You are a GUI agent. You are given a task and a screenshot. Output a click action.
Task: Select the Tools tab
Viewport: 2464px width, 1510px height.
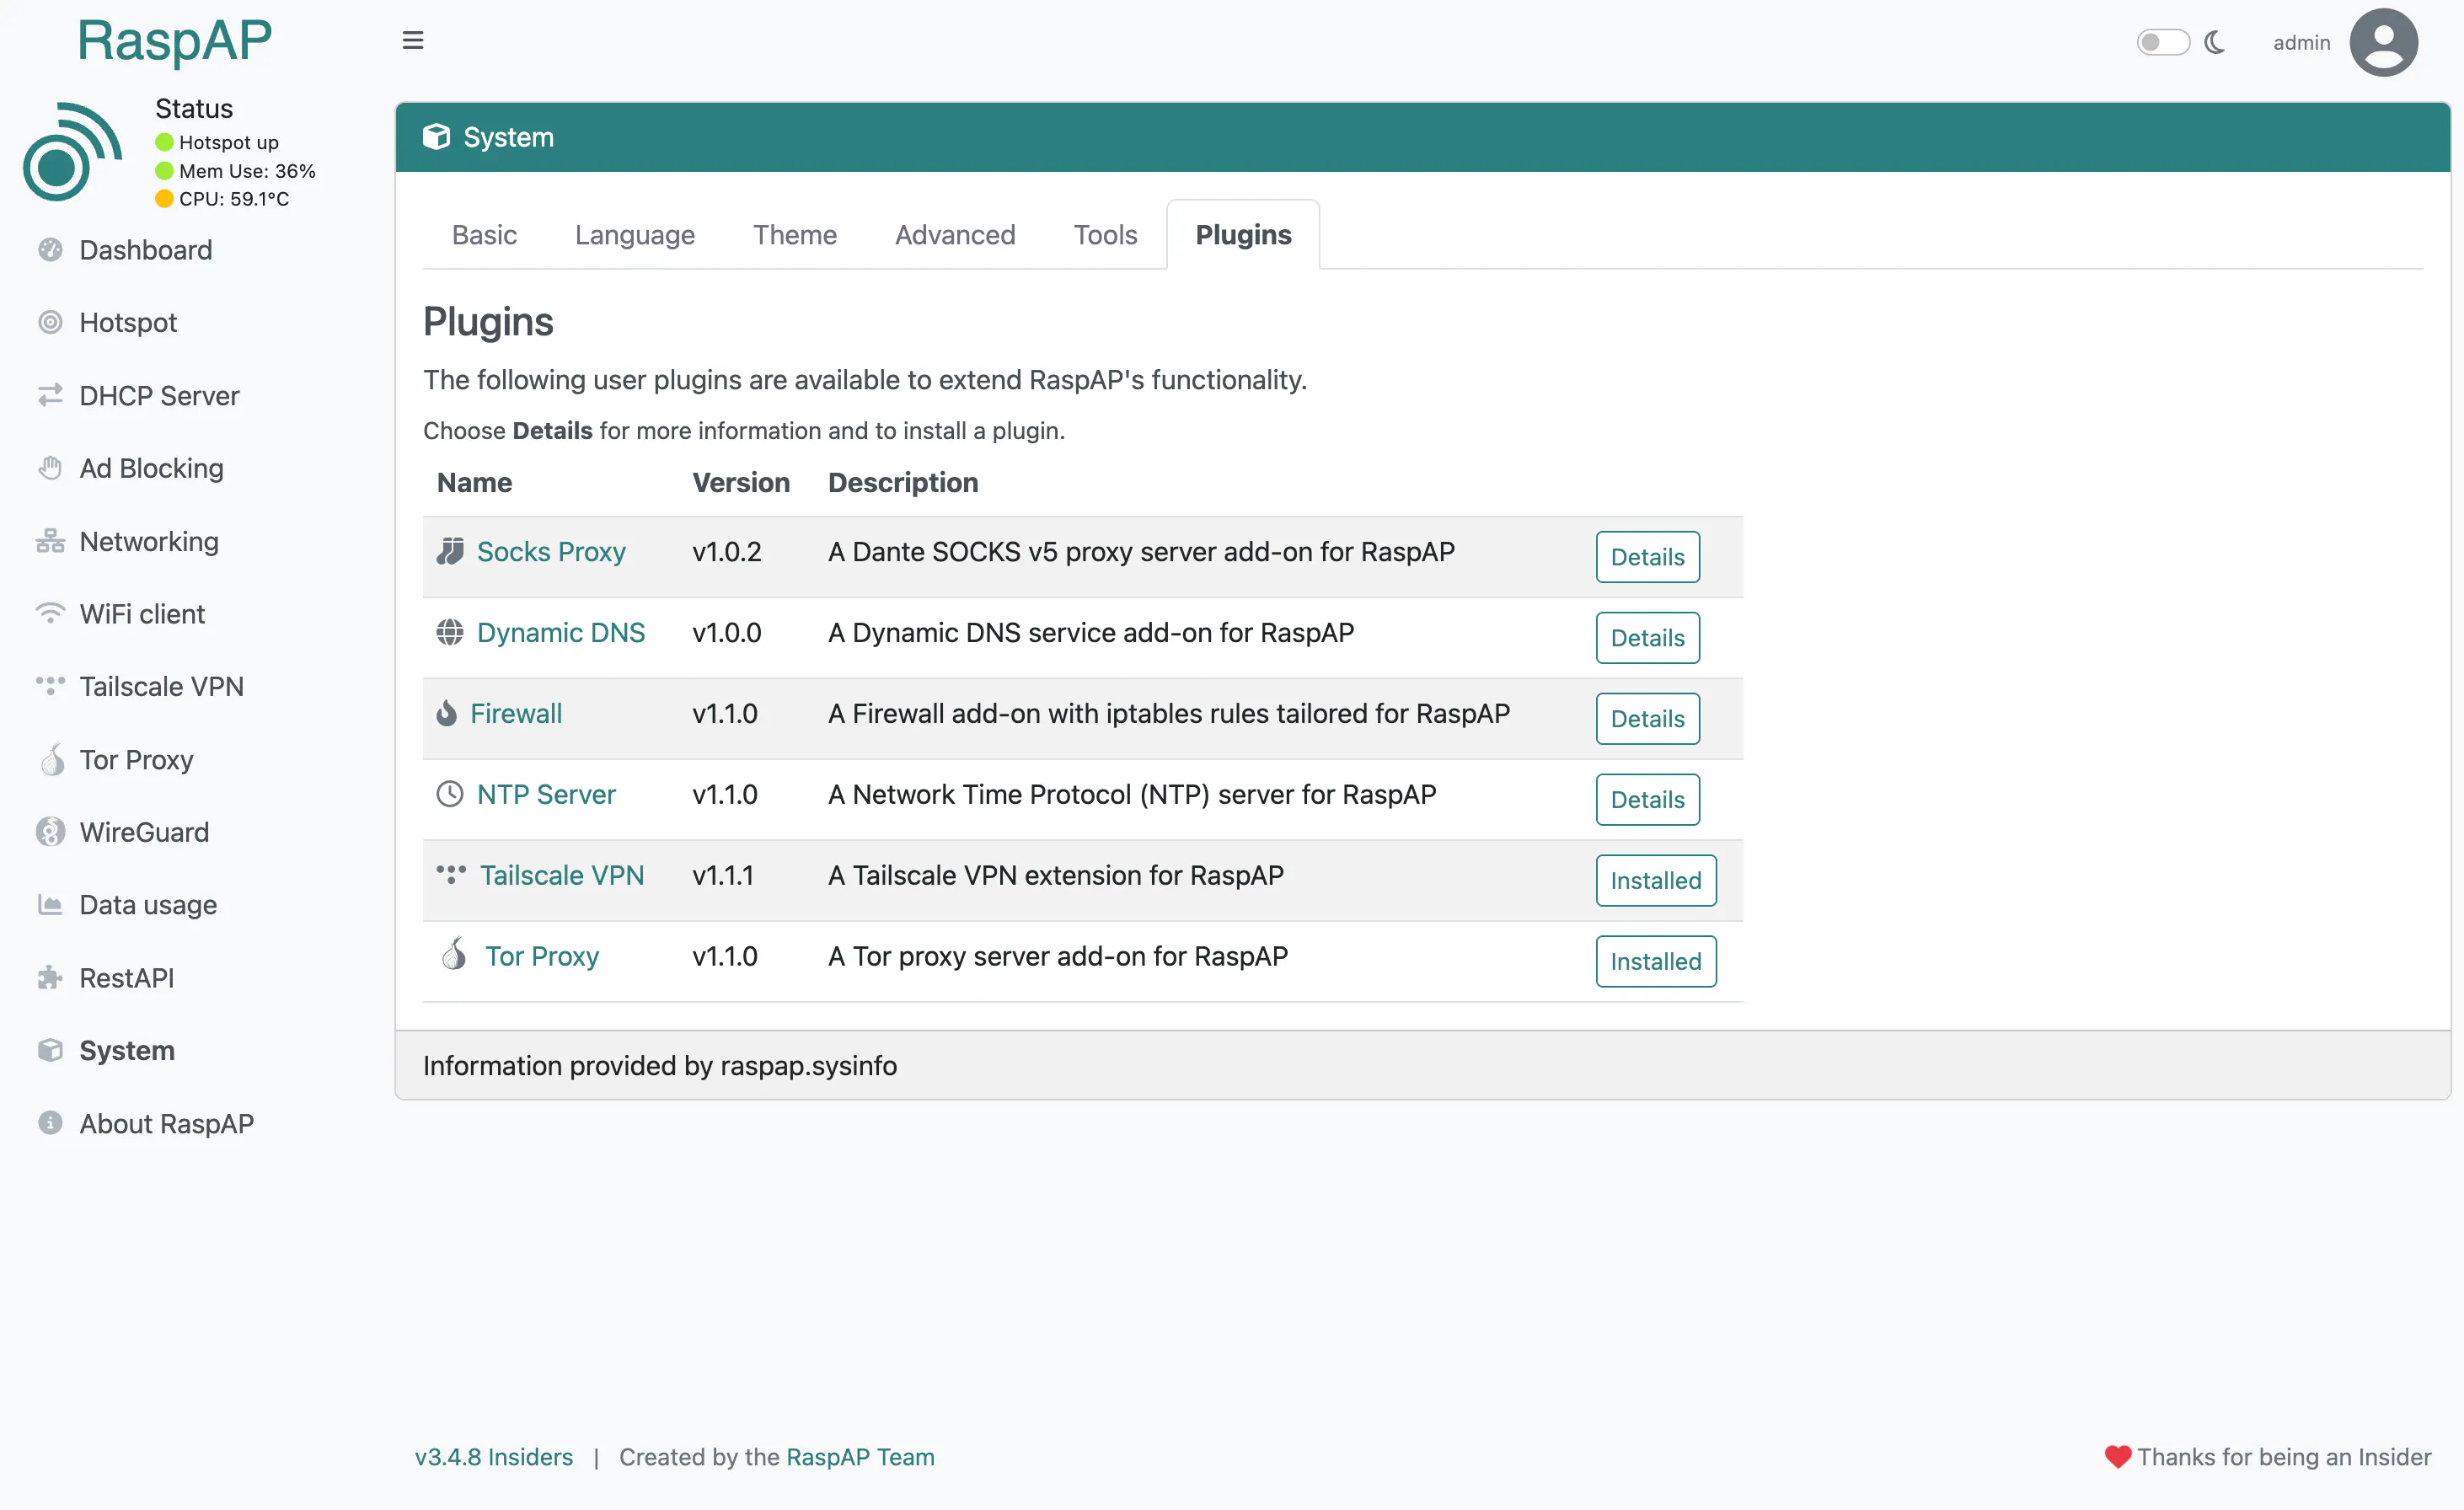[x=1105, y=234]
